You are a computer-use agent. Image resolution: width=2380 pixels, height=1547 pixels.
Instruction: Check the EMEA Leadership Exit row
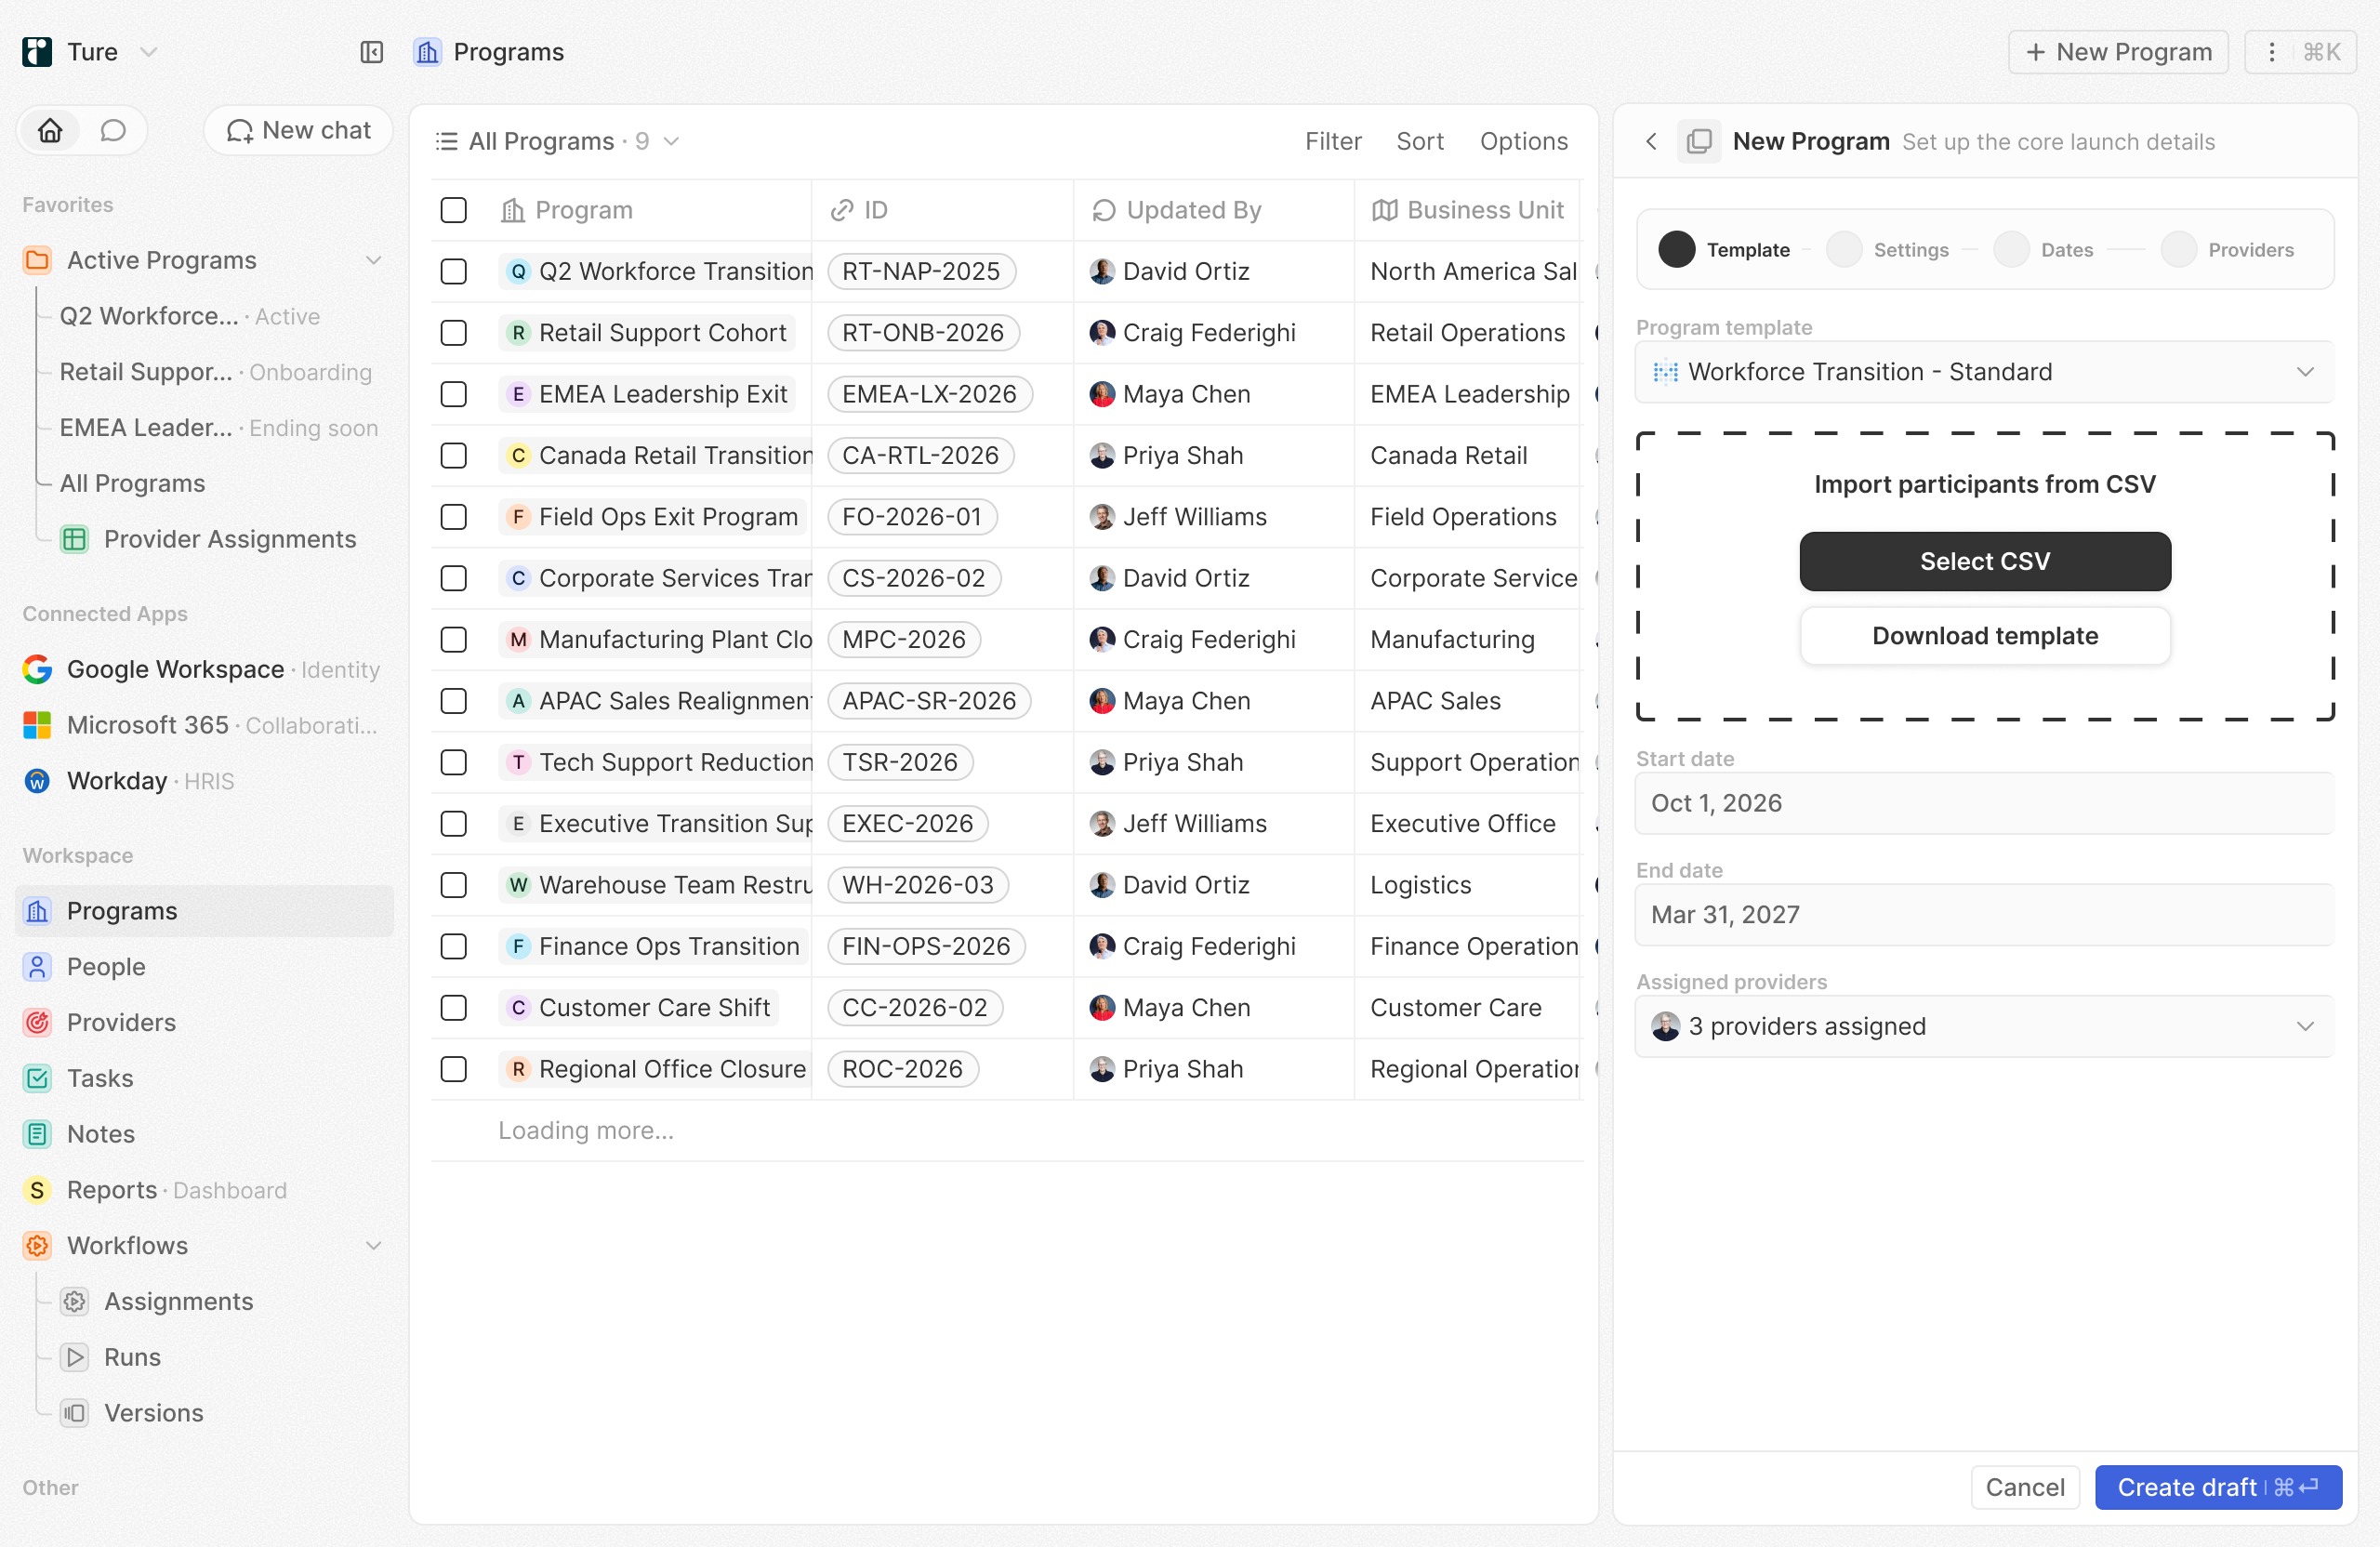point(453,394)
